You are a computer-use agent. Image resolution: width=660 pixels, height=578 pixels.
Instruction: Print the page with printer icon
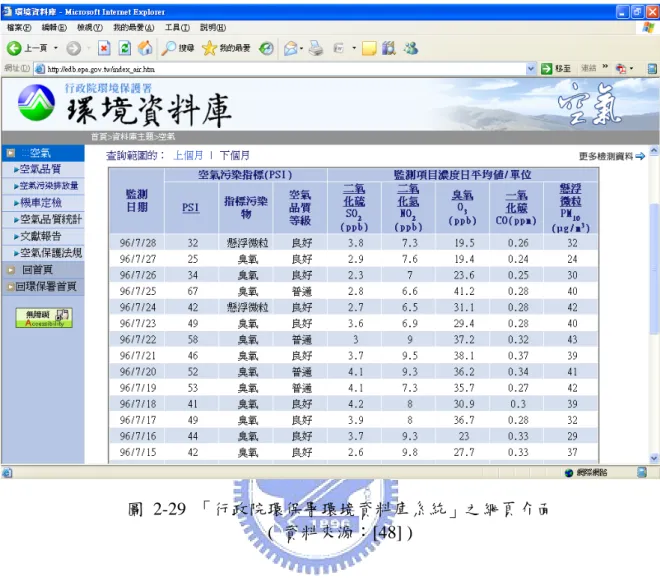(x=316, y=48)
